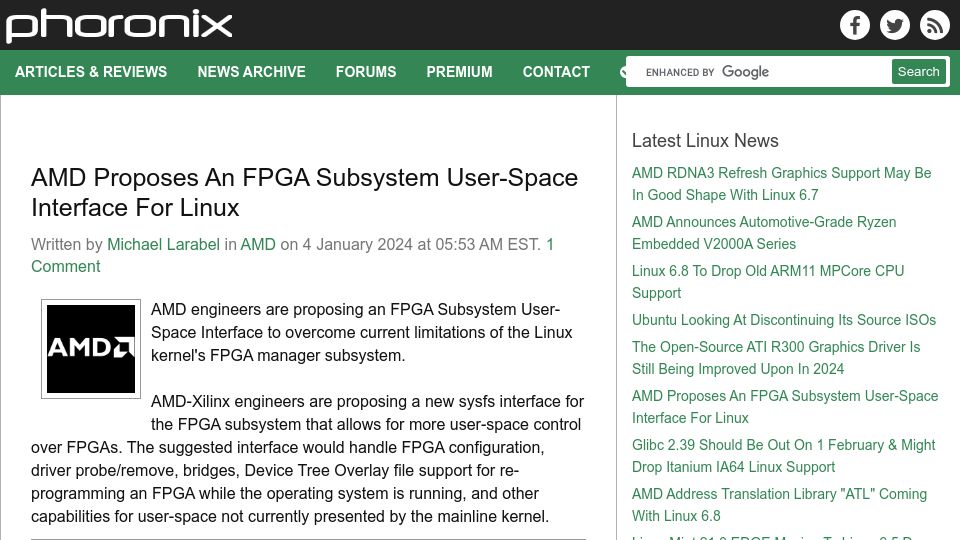
Task: Click the Latest Linux News heading
Action: click(705, 140)
